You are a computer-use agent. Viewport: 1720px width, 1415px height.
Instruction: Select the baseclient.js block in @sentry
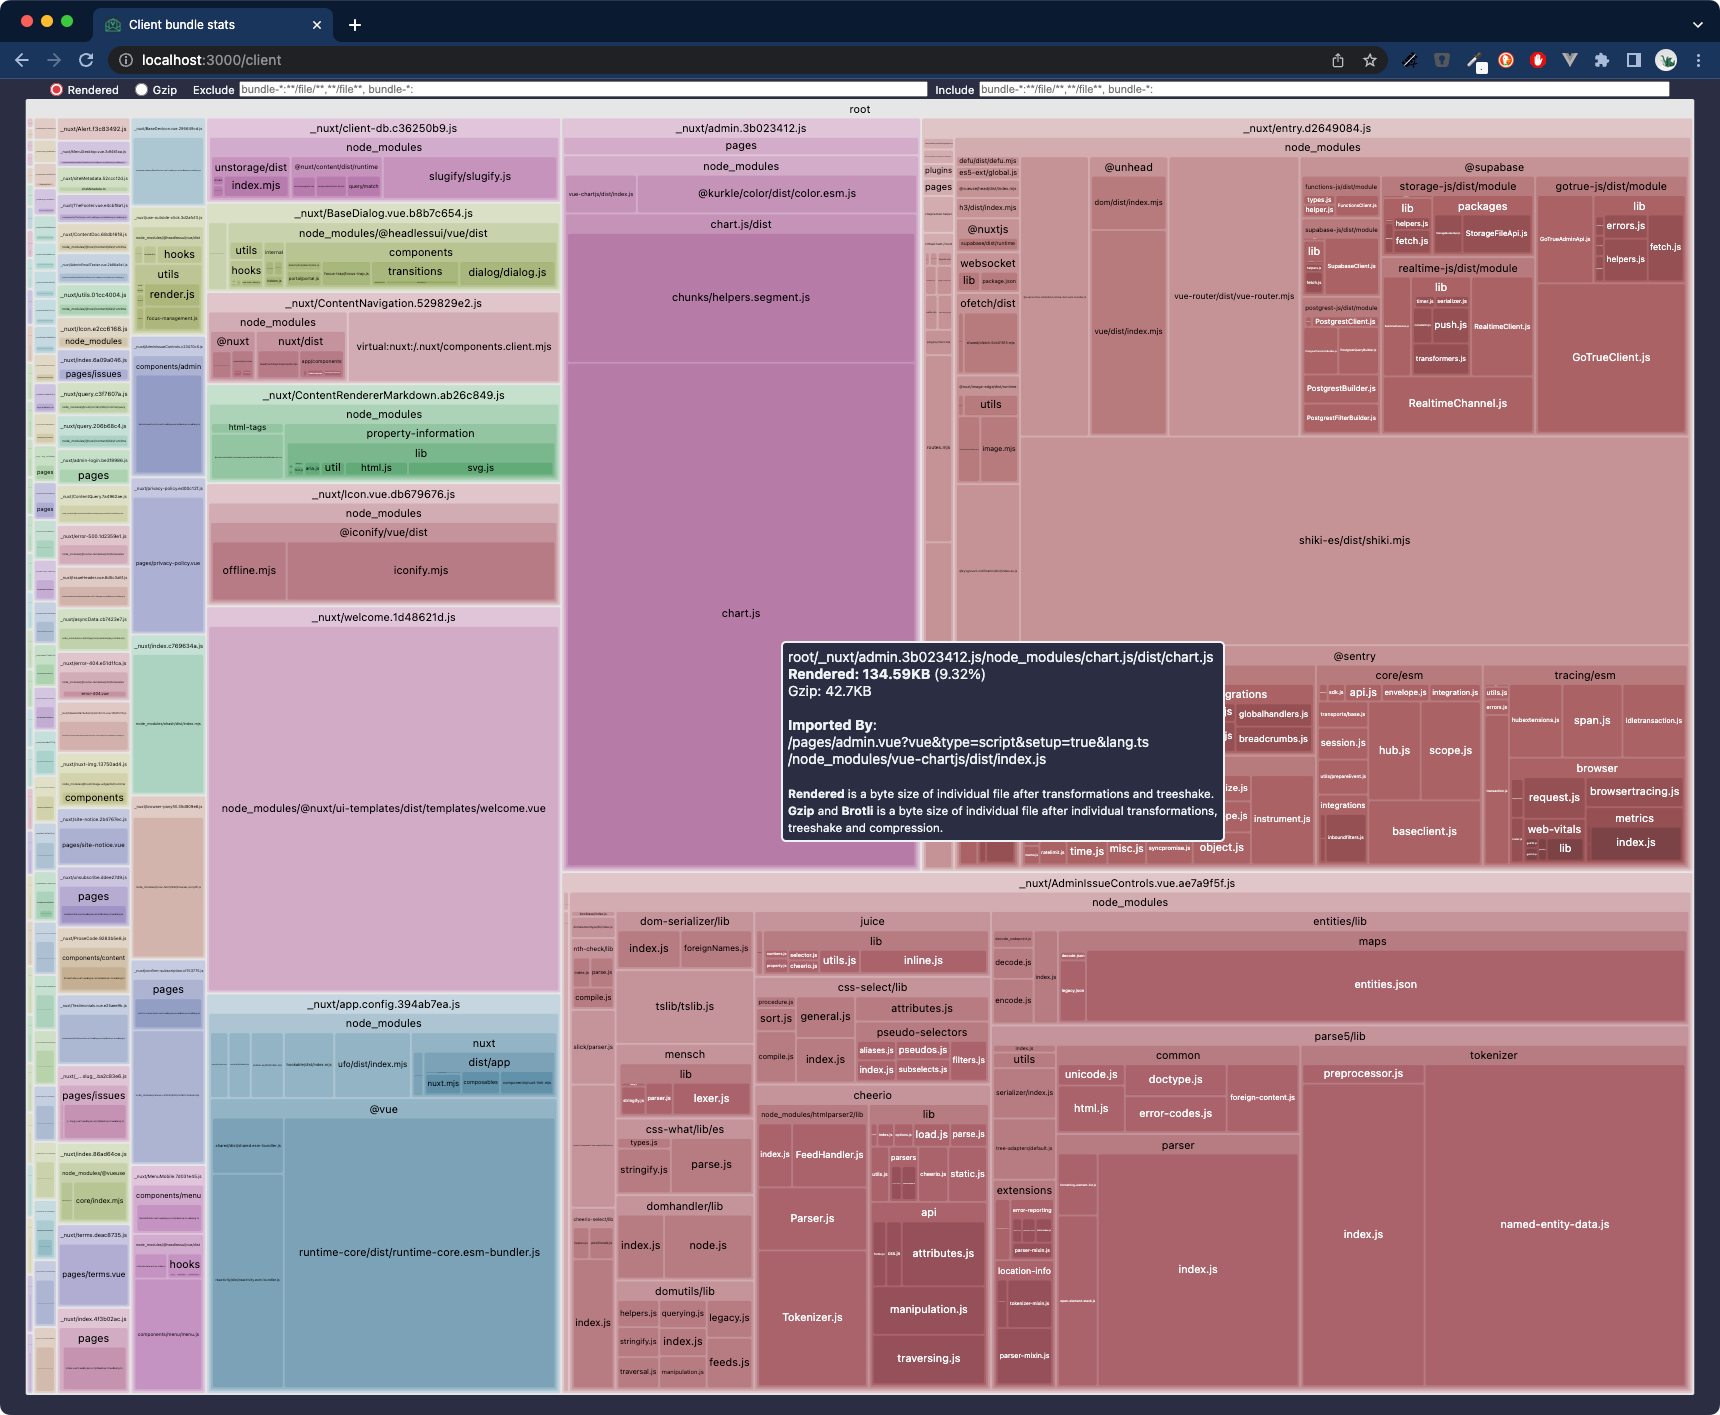pyautogui.click(x=1424, y=831)
